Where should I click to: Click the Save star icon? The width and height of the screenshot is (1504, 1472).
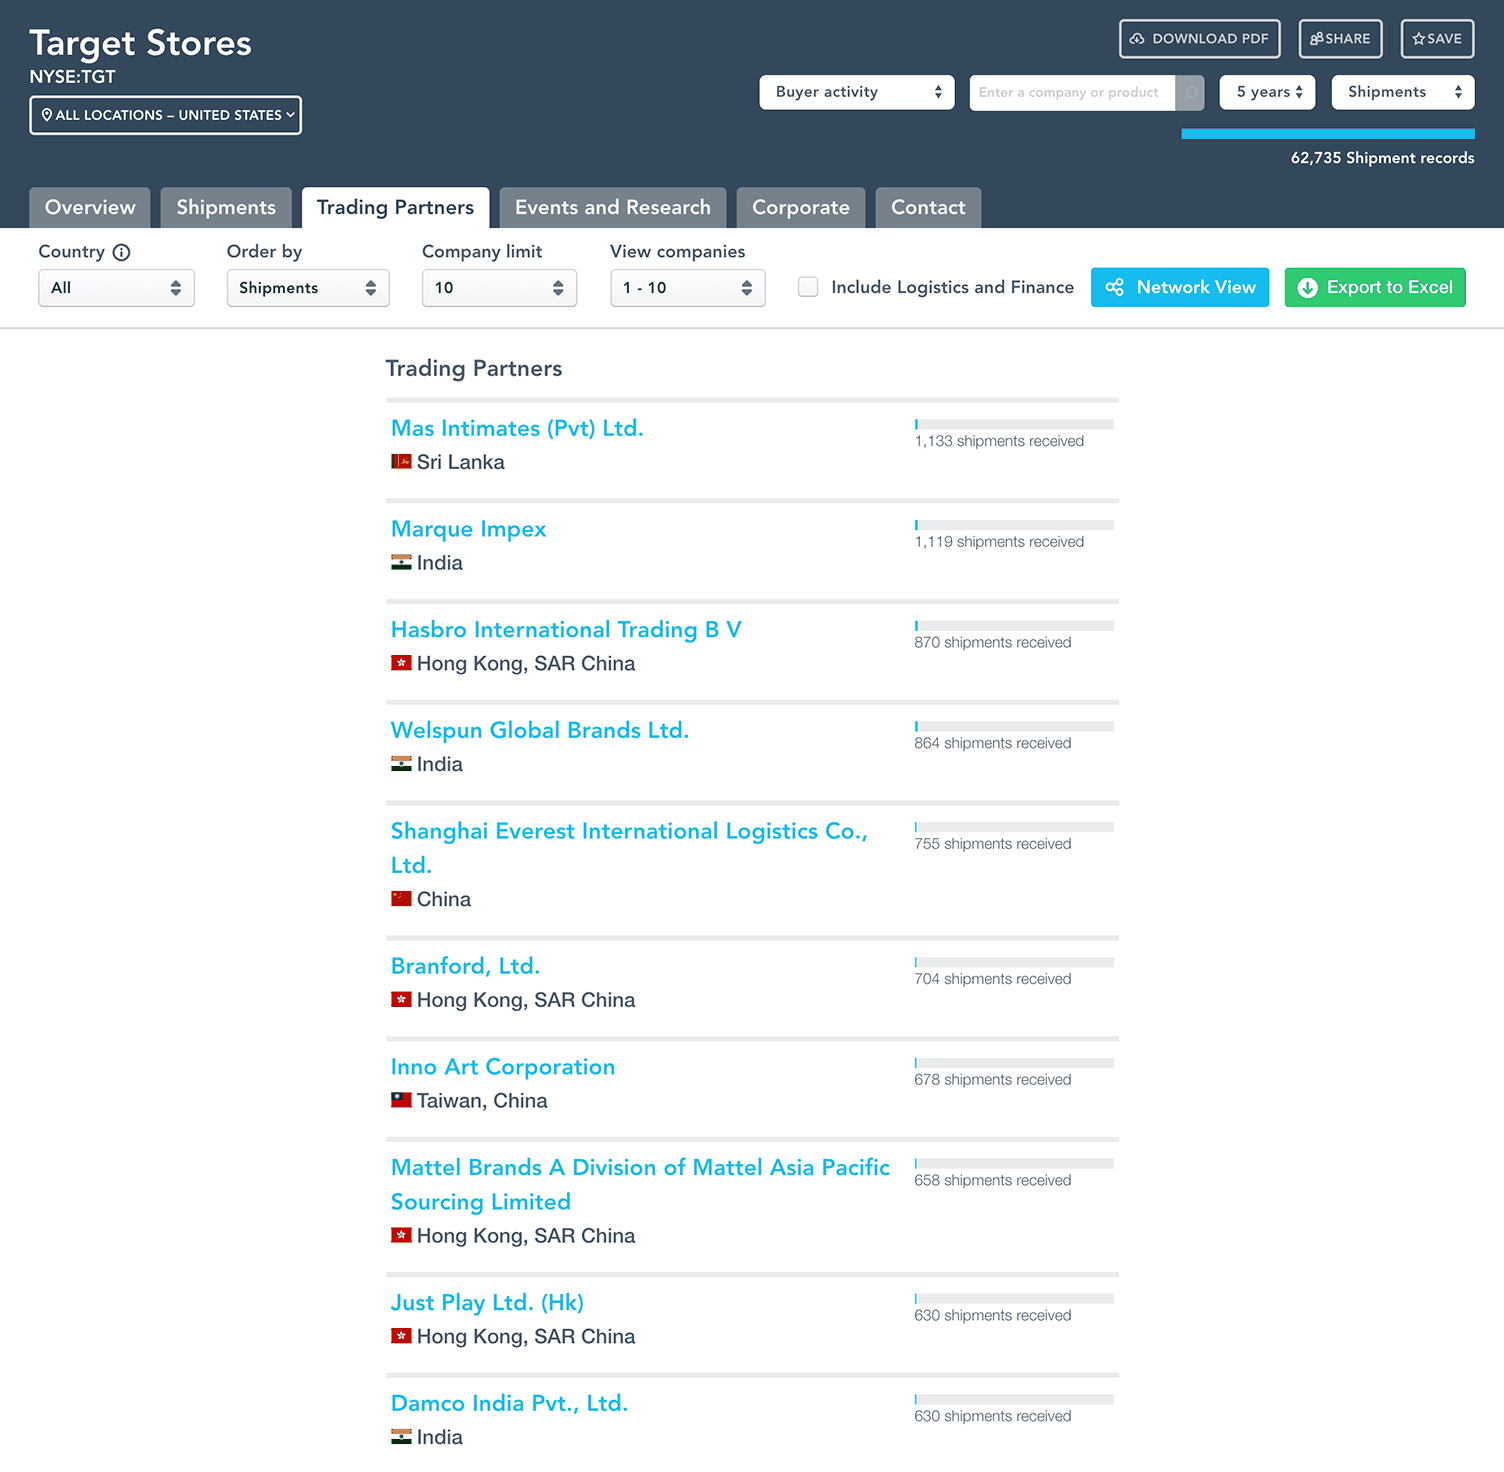click(1418, 39)
